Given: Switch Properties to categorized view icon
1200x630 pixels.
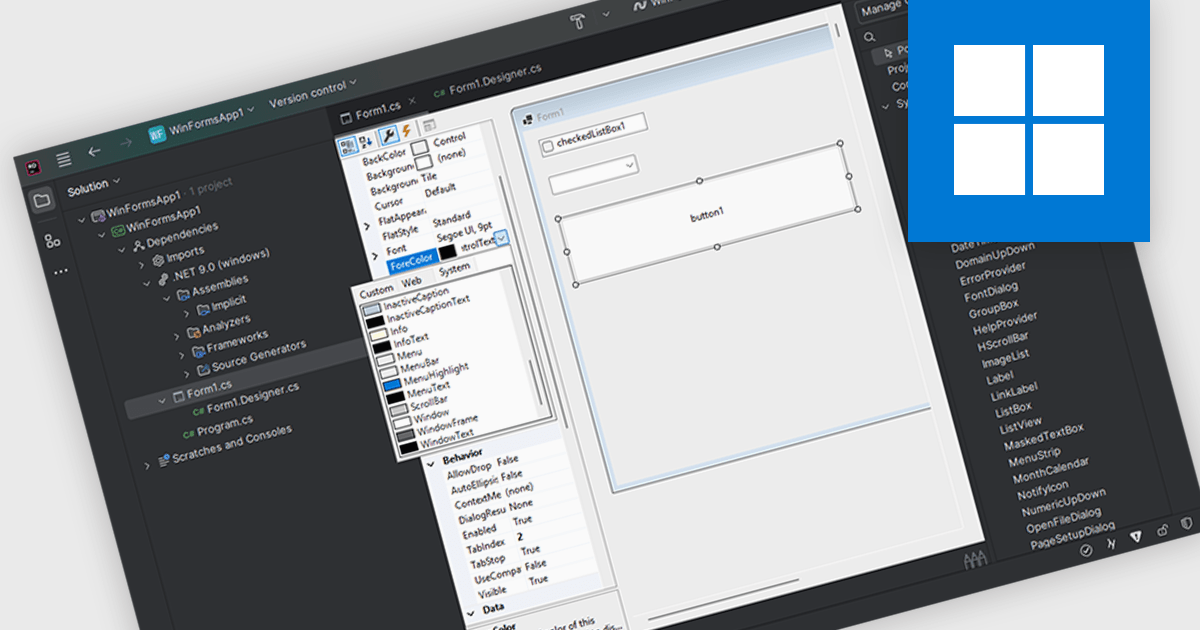Looking at the screenshot, I should (x=347, y=145).
